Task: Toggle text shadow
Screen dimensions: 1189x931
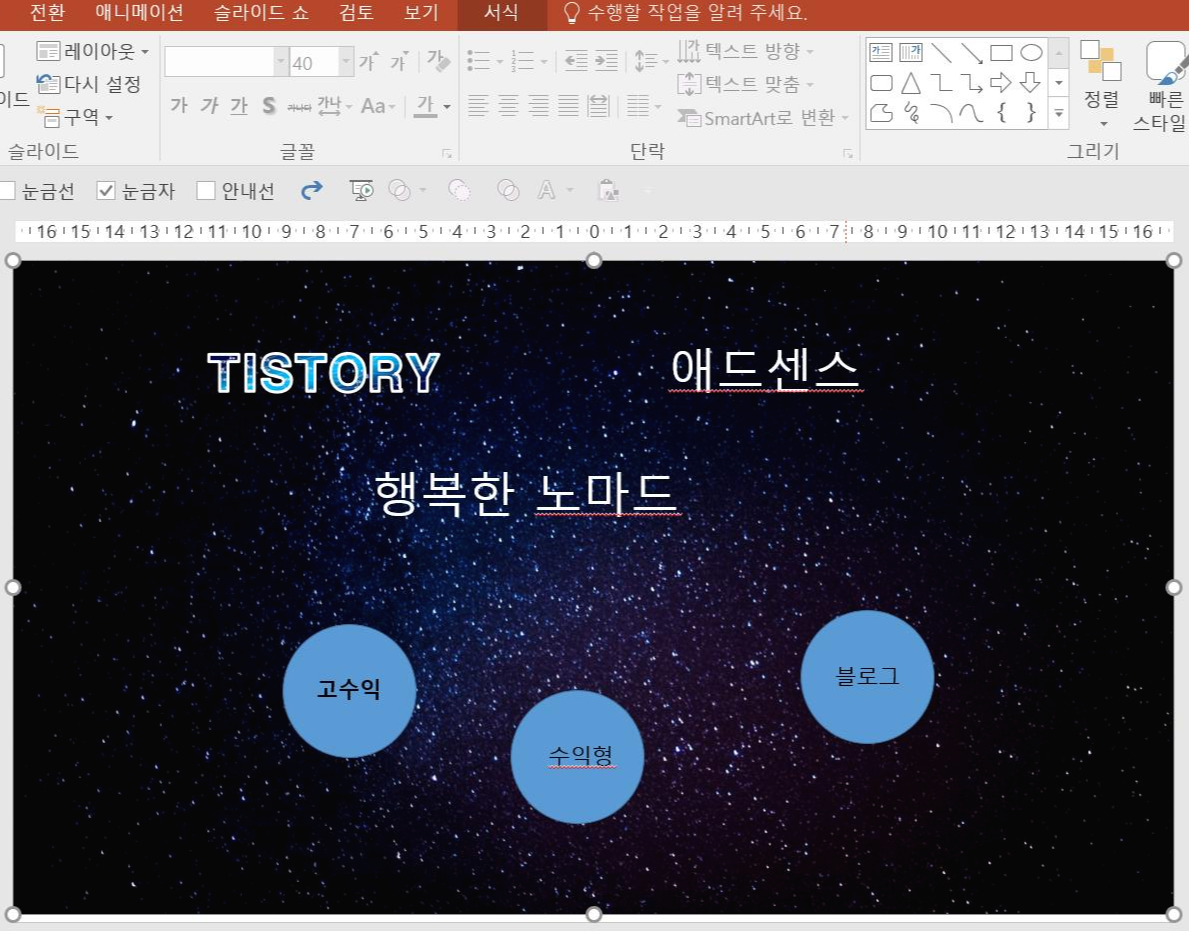Action: pos(268,105)
